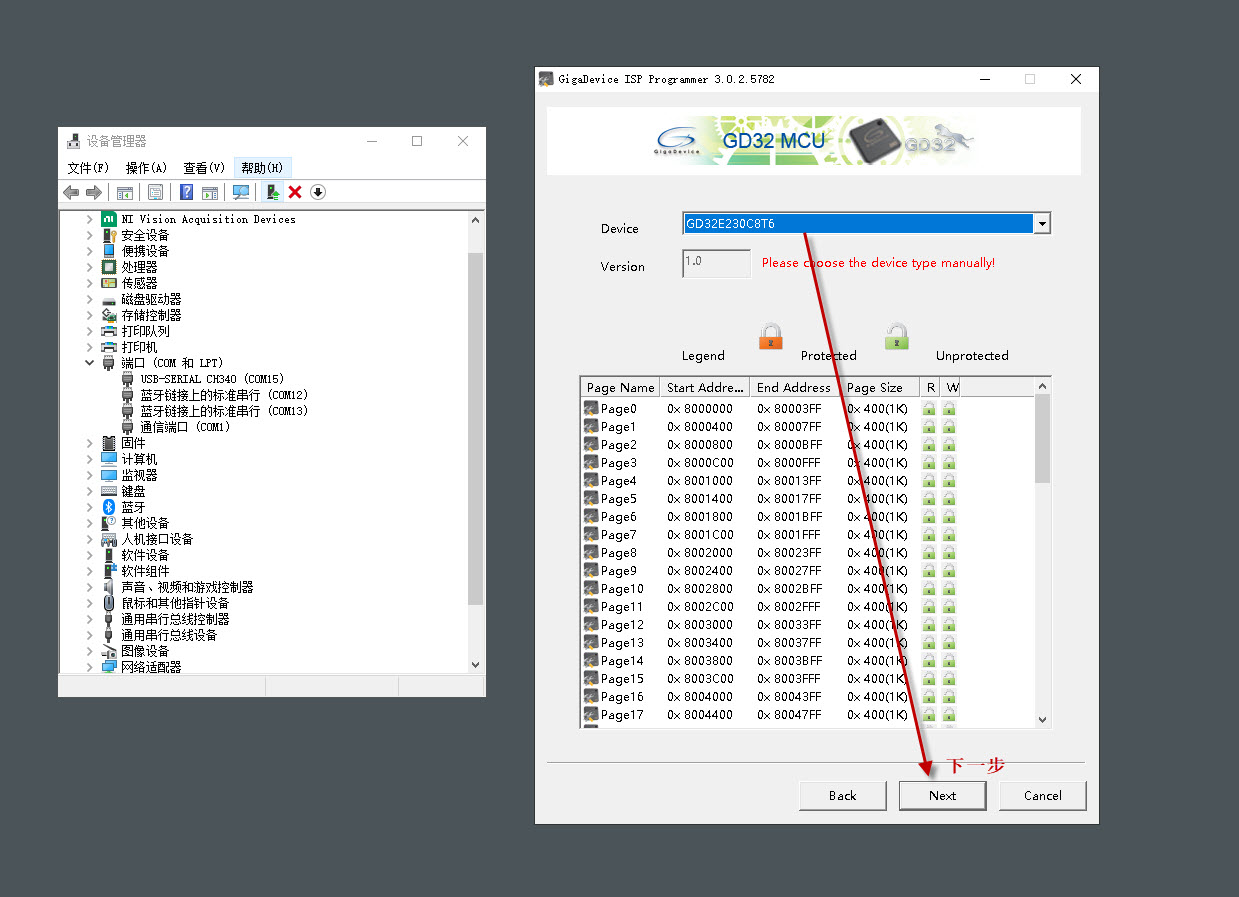Open the 查看(V) menu
Viewport: 1239px width, 897px height.
(204, 168)
